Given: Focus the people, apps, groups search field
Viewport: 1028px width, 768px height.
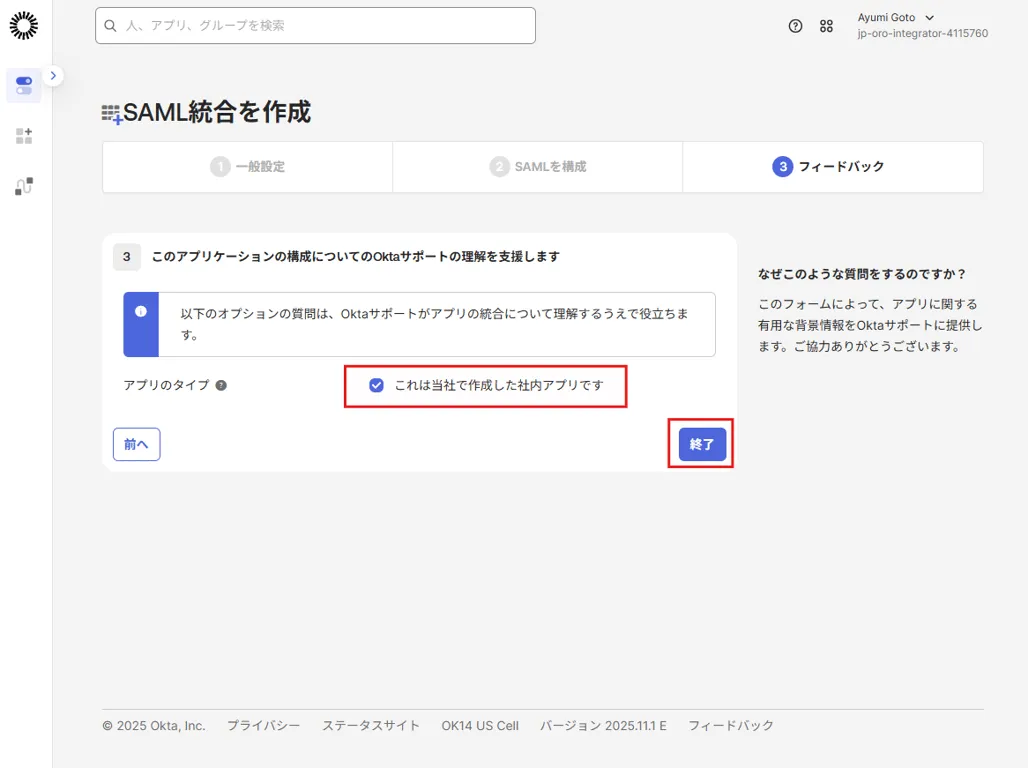Looking at the screenshot, I should 315,26.
